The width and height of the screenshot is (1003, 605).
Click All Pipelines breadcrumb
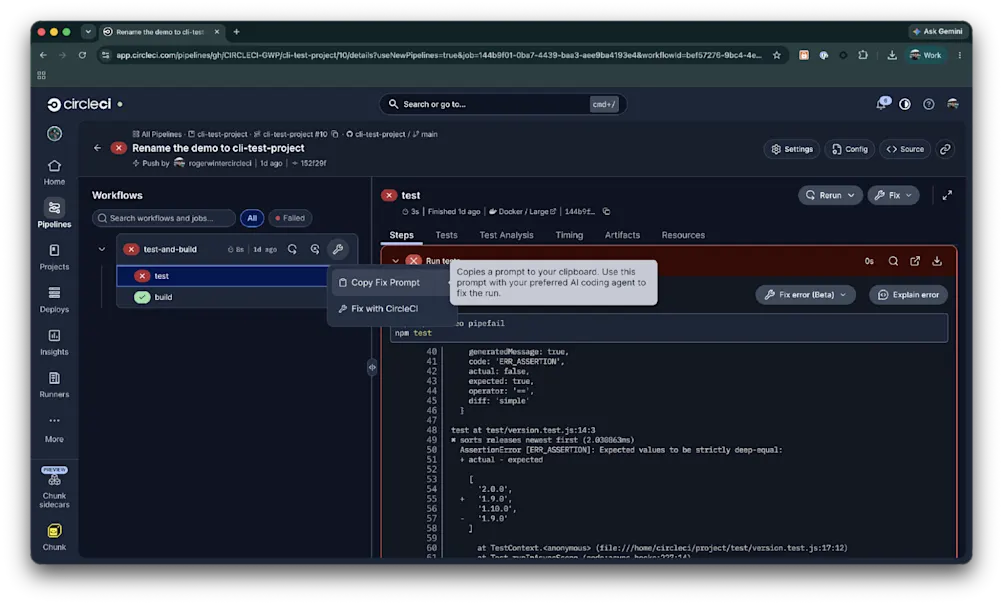pyautogui.click(x=157, y=134)
